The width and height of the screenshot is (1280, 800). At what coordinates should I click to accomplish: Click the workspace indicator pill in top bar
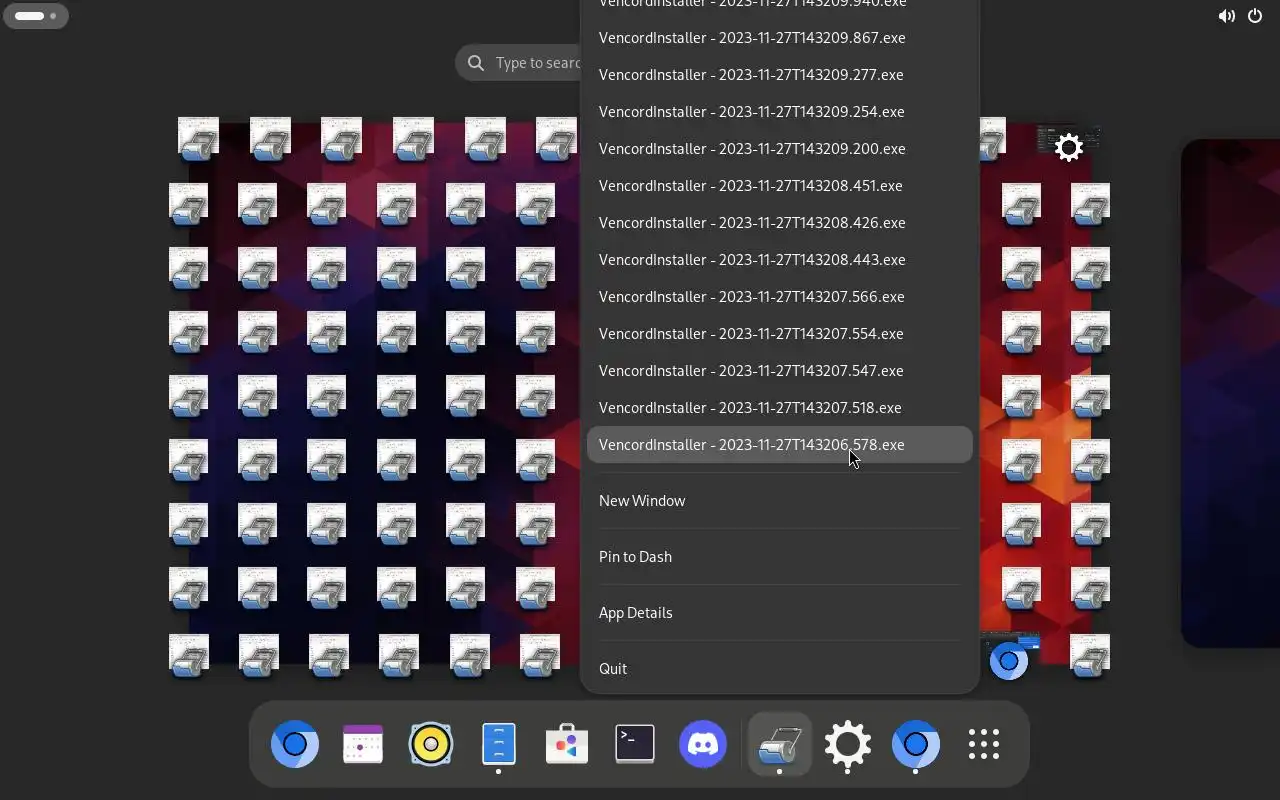click(36, 16)
